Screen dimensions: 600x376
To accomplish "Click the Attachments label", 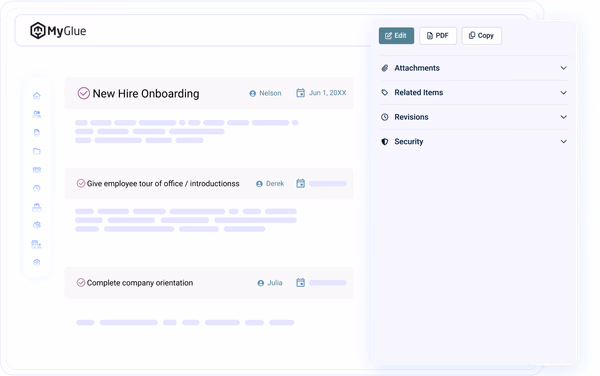I will click(417, 68).
